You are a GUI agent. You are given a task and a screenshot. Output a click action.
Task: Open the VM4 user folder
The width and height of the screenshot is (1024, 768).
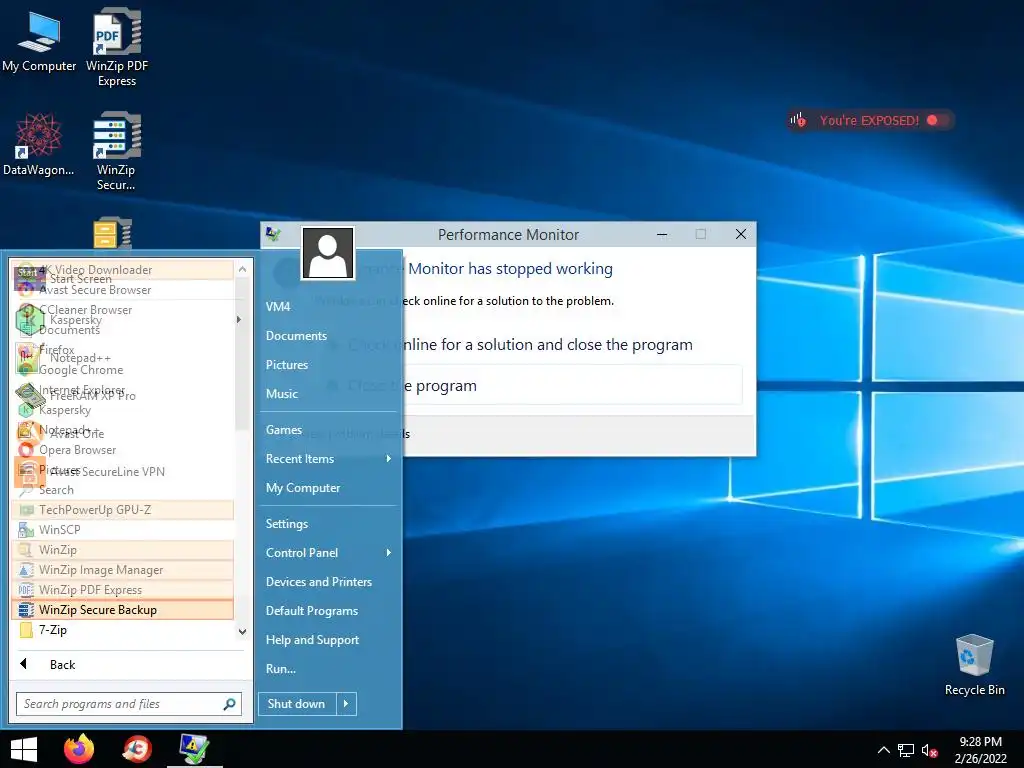329,306
